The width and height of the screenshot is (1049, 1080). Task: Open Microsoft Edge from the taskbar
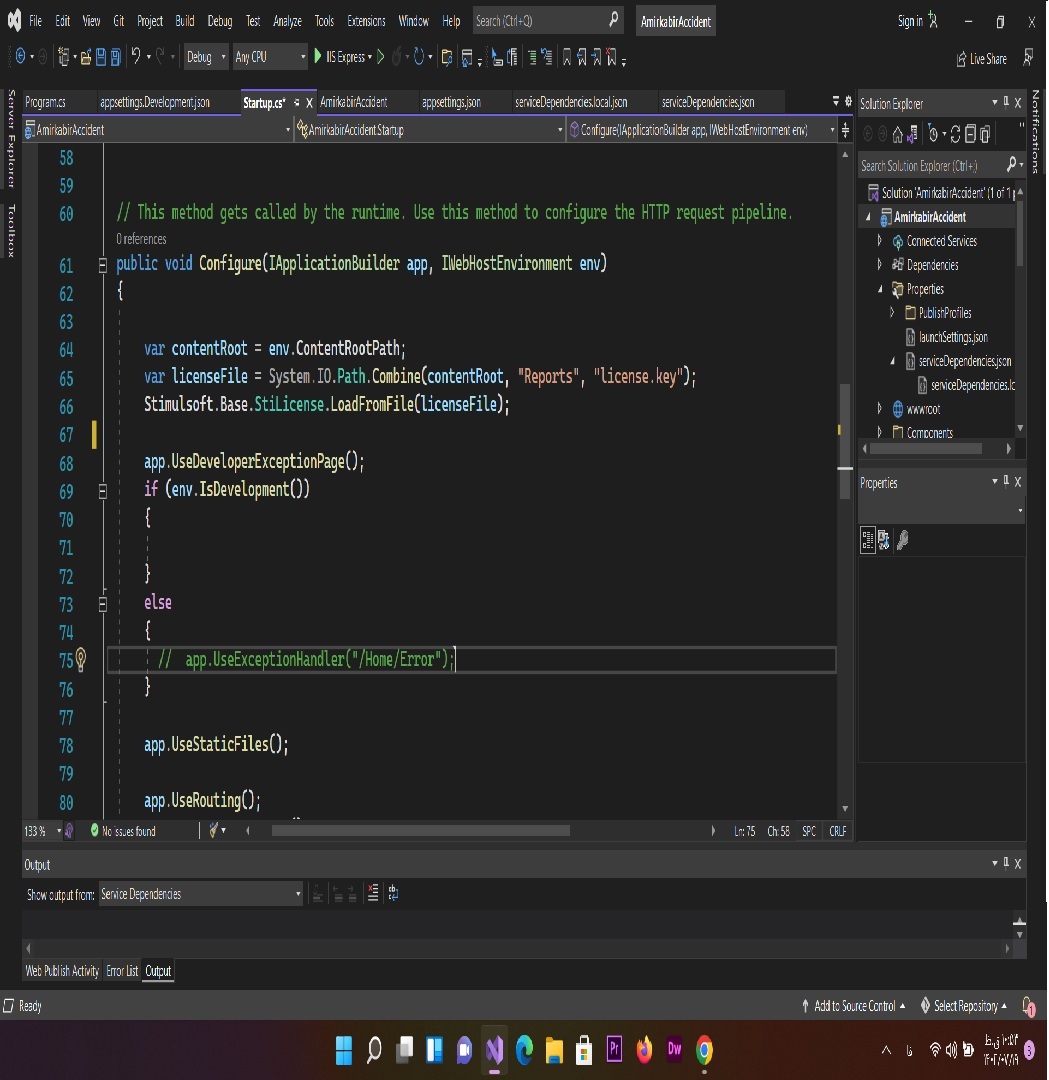pos(524,1049)
